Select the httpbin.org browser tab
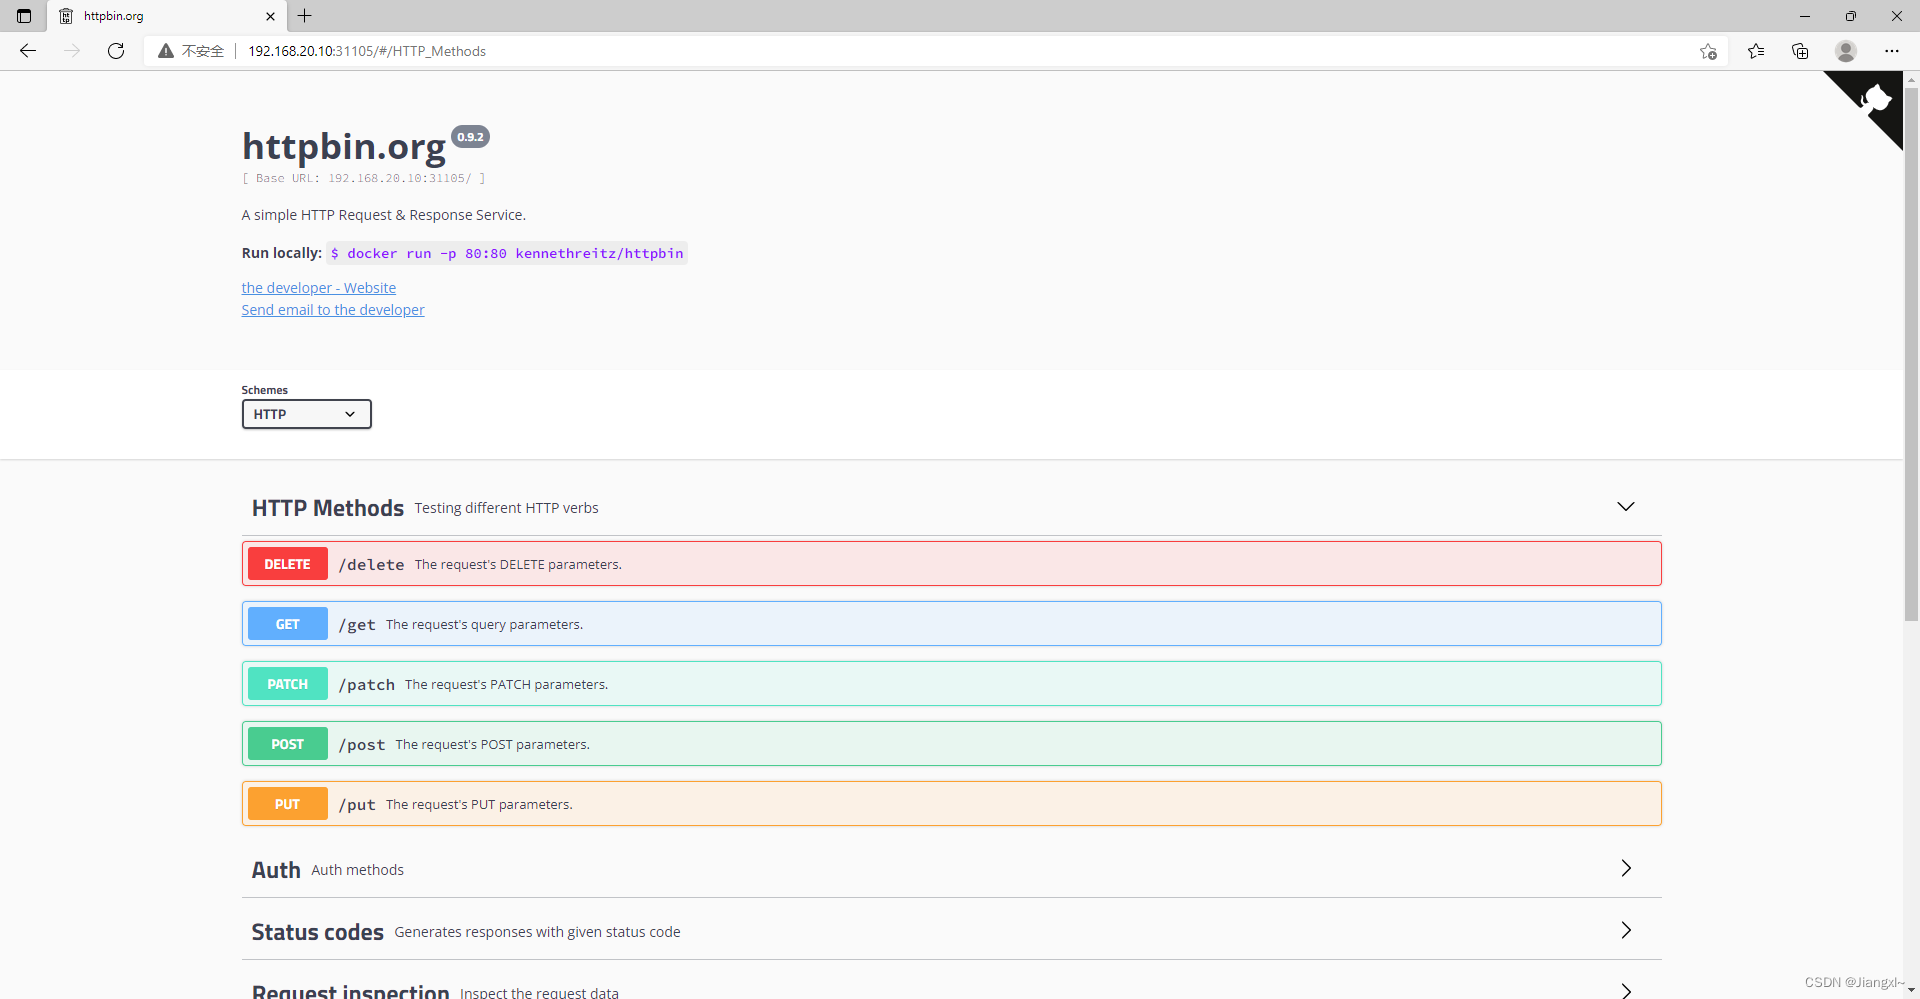This screenshot has width=1920, height=999. (x=165, y=16)
